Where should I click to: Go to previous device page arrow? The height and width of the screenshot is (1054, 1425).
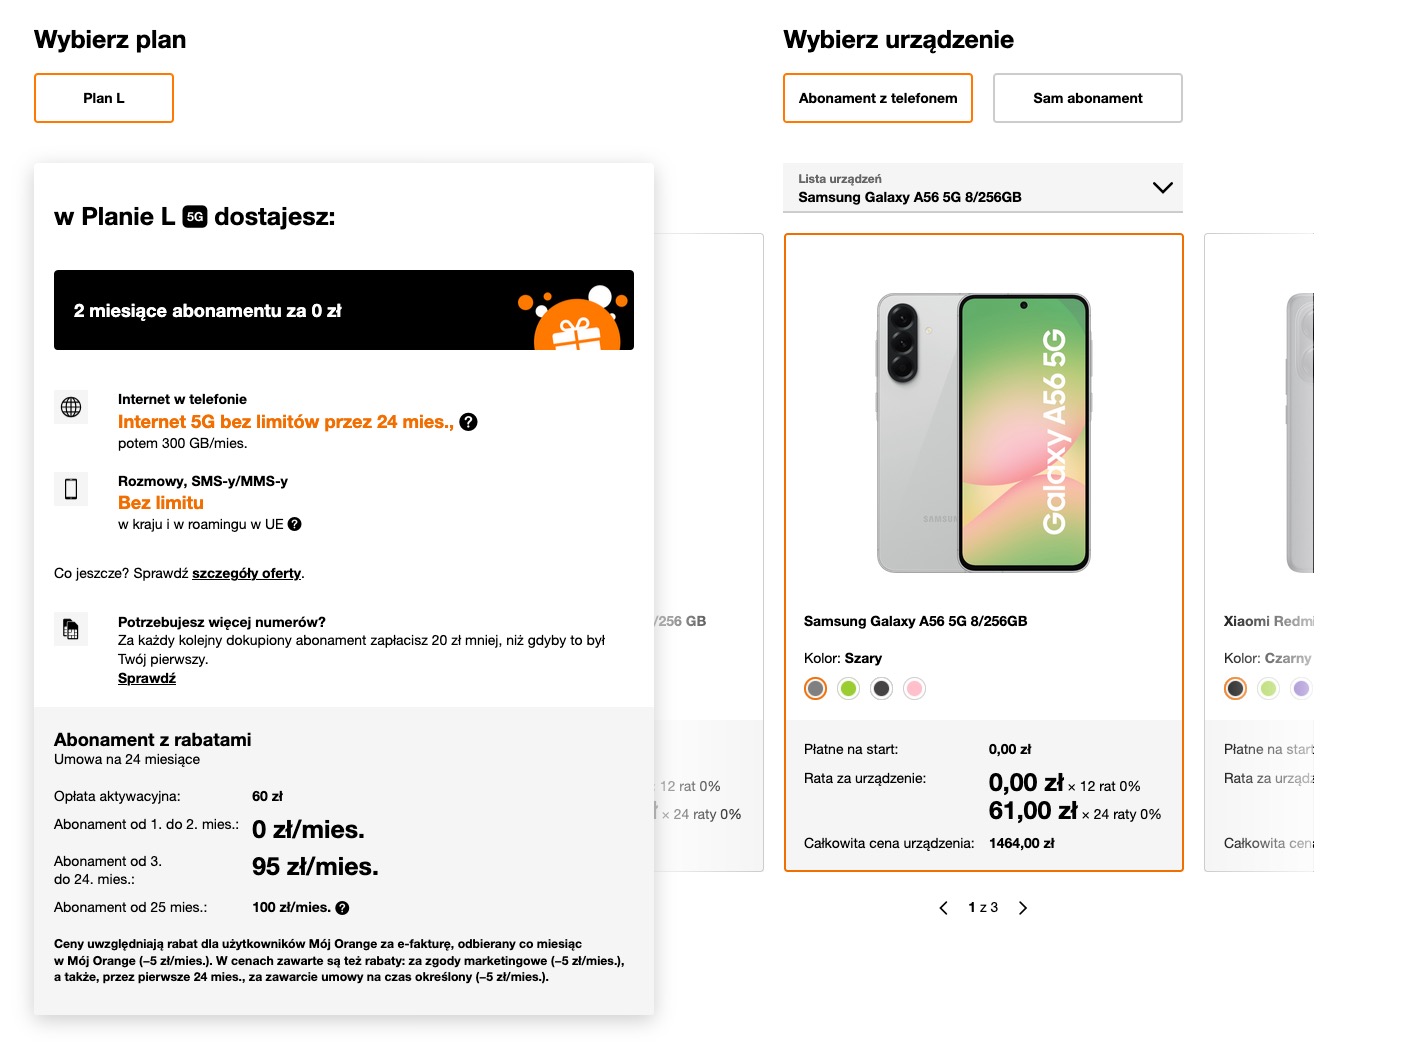(943, 908)
